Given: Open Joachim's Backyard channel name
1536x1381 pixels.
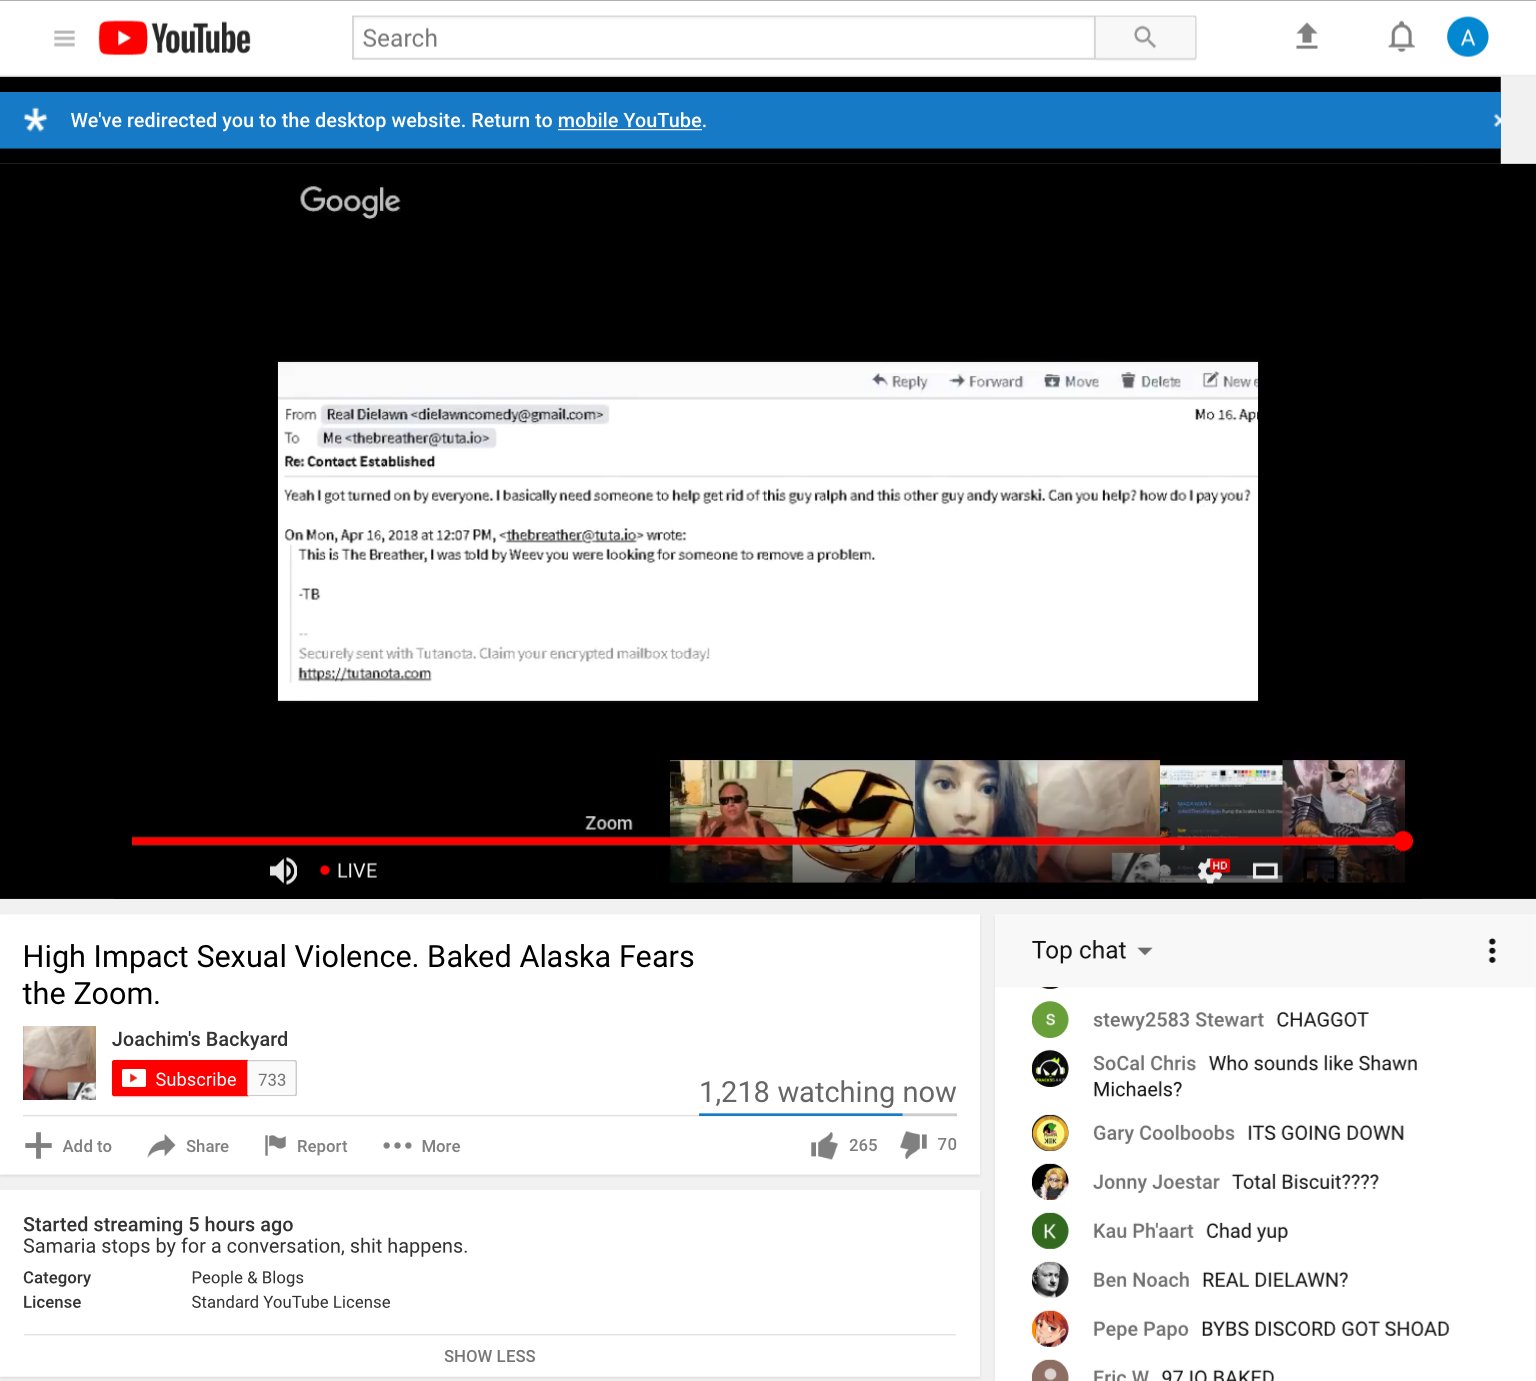Looking at the screenshot, I should coord(200,1039).
